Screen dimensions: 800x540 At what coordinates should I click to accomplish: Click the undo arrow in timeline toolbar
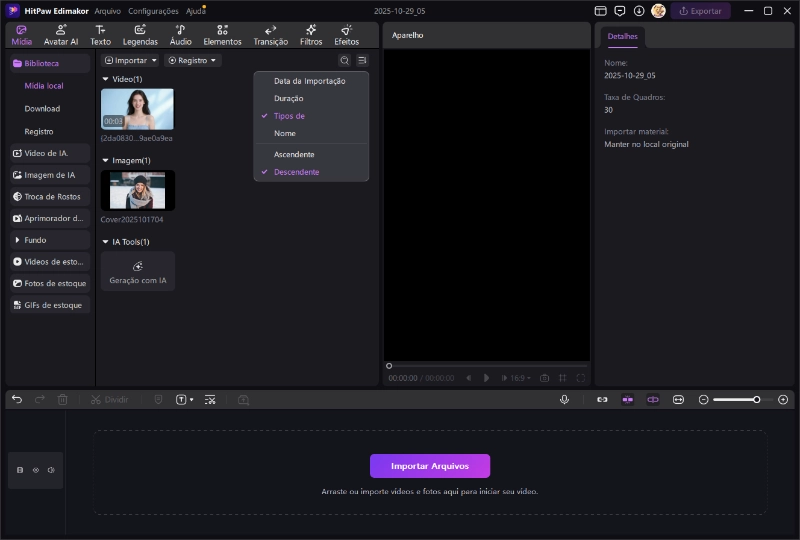click(x=17, y=399)
